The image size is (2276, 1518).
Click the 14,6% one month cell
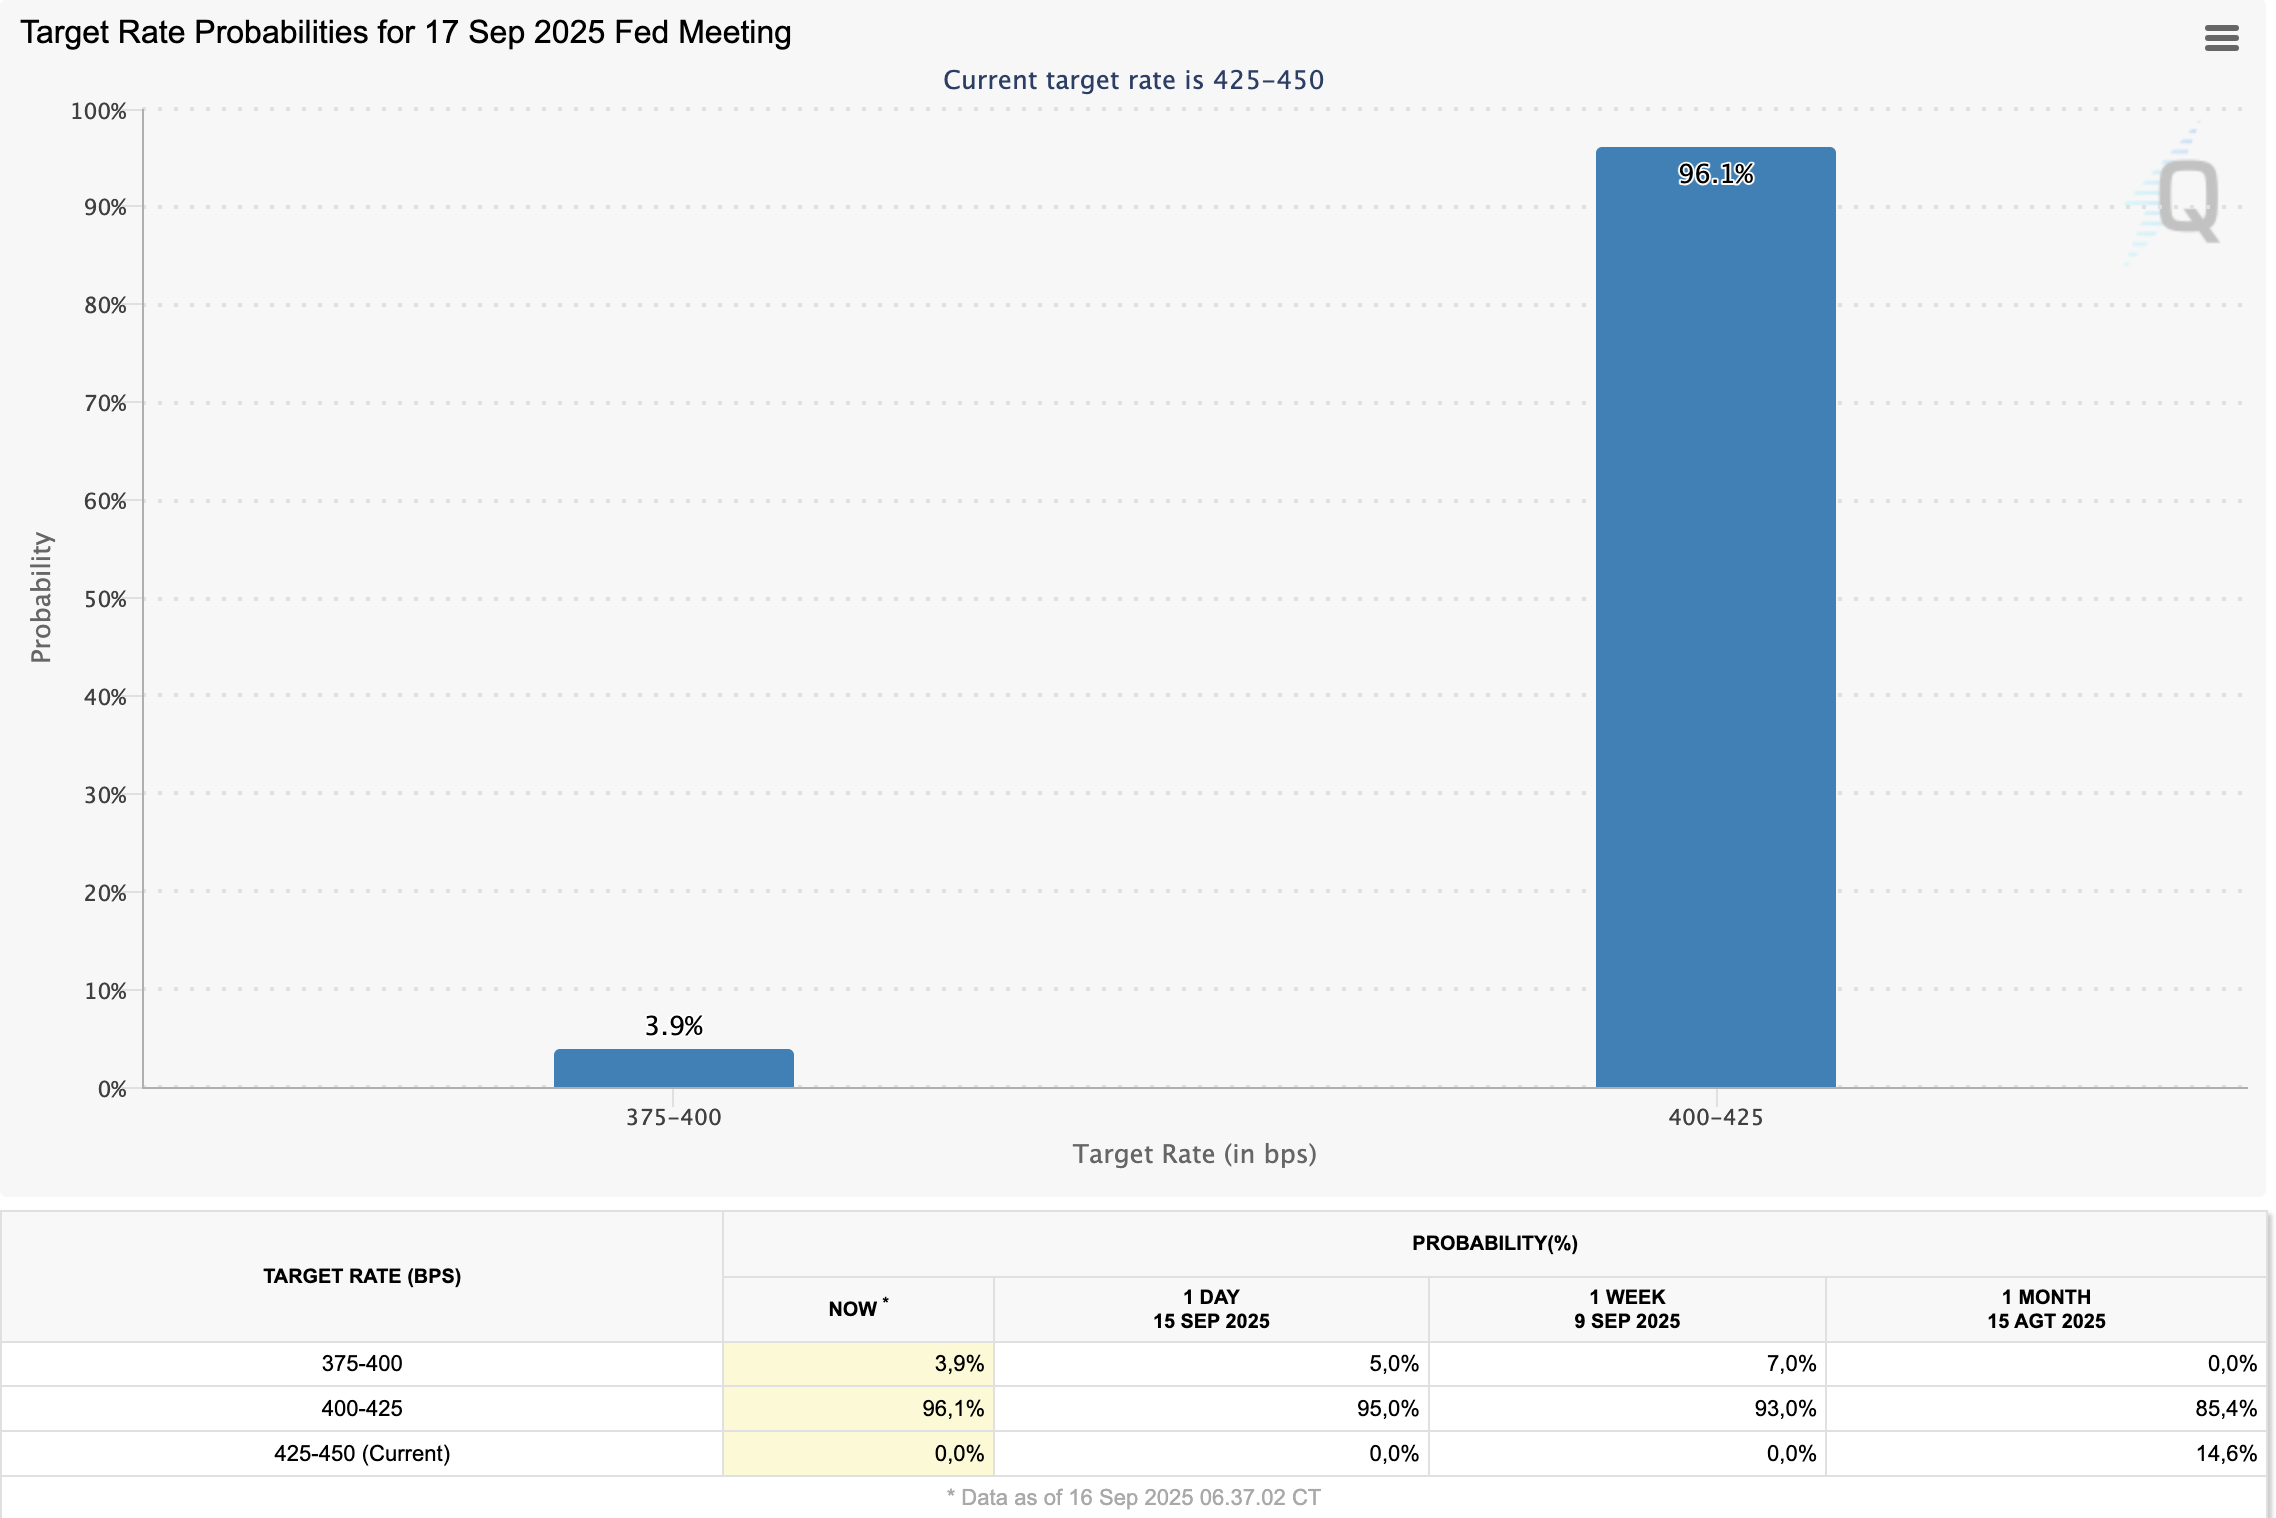[2225, 1453]
